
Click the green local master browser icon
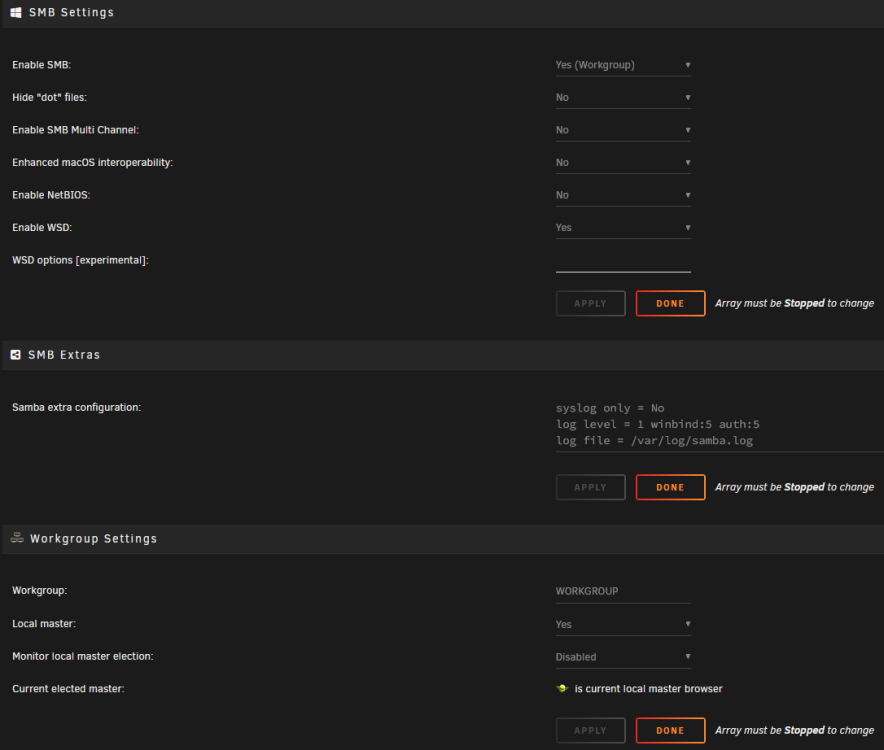(x=562, y=689)
